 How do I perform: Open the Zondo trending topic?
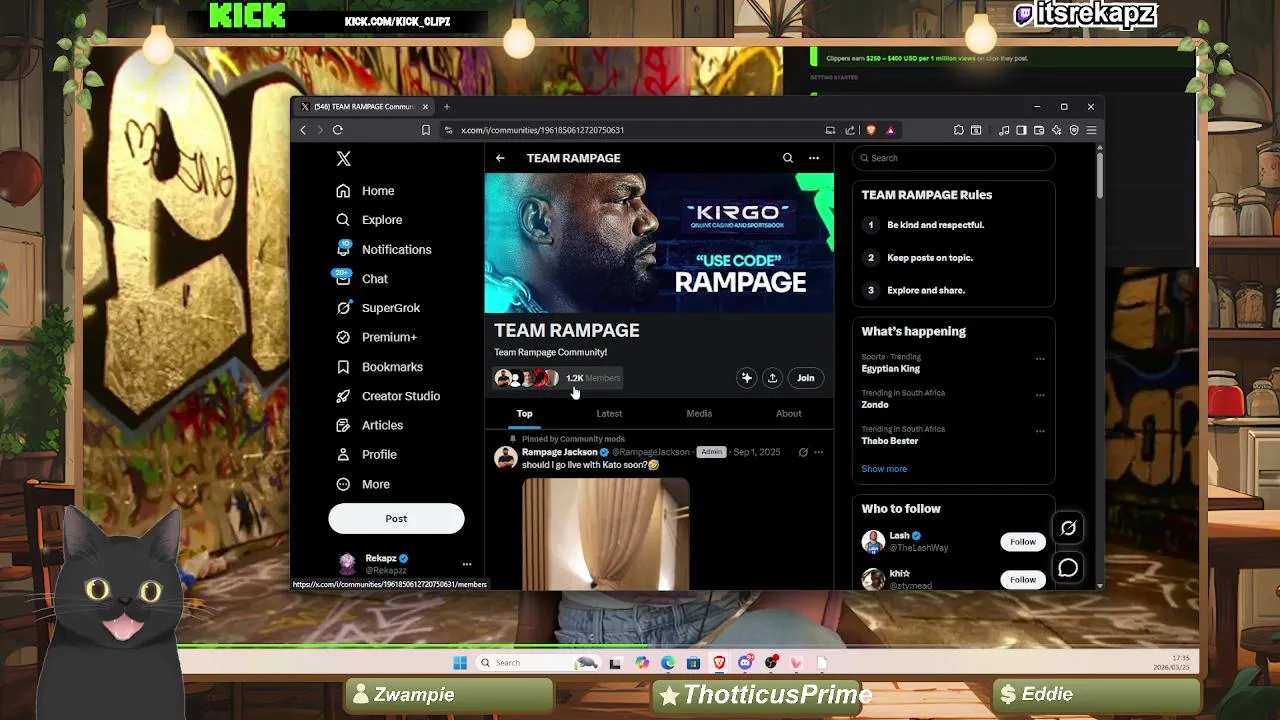pyautogui.click(x=875, y=405)
